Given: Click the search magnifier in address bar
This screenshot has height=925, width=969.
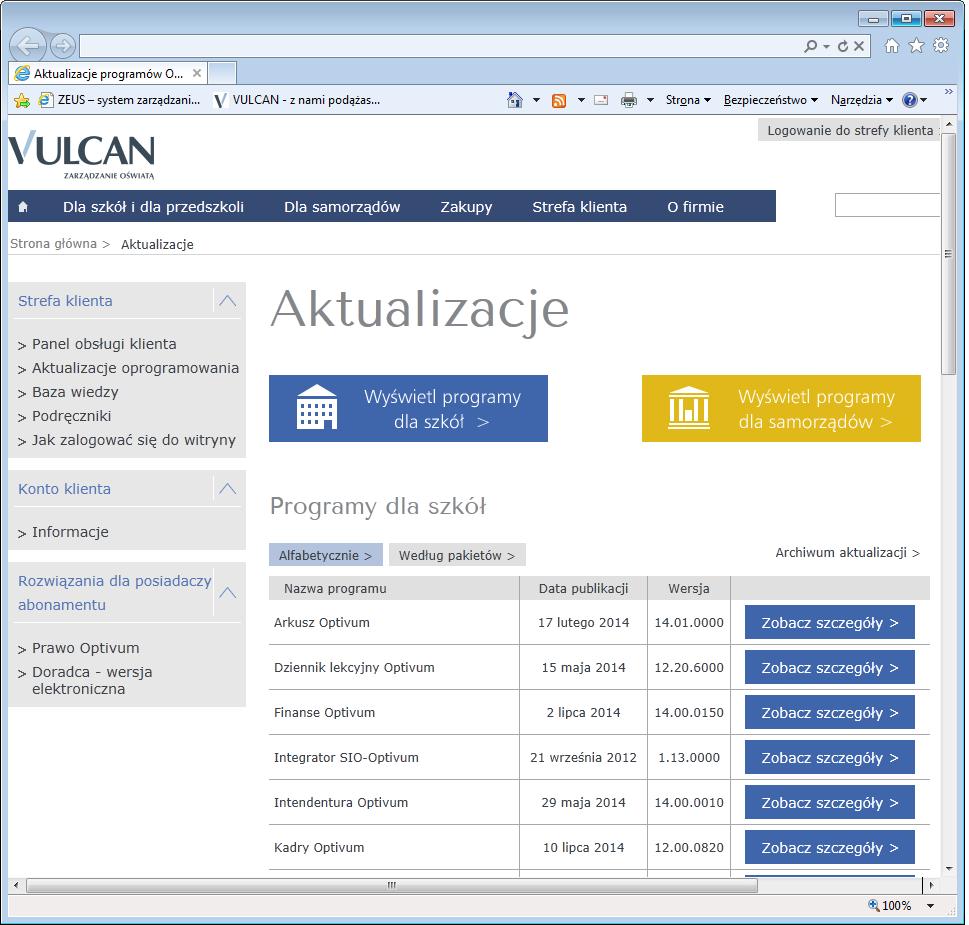Looking at the screenshot, I should (810, 46).
